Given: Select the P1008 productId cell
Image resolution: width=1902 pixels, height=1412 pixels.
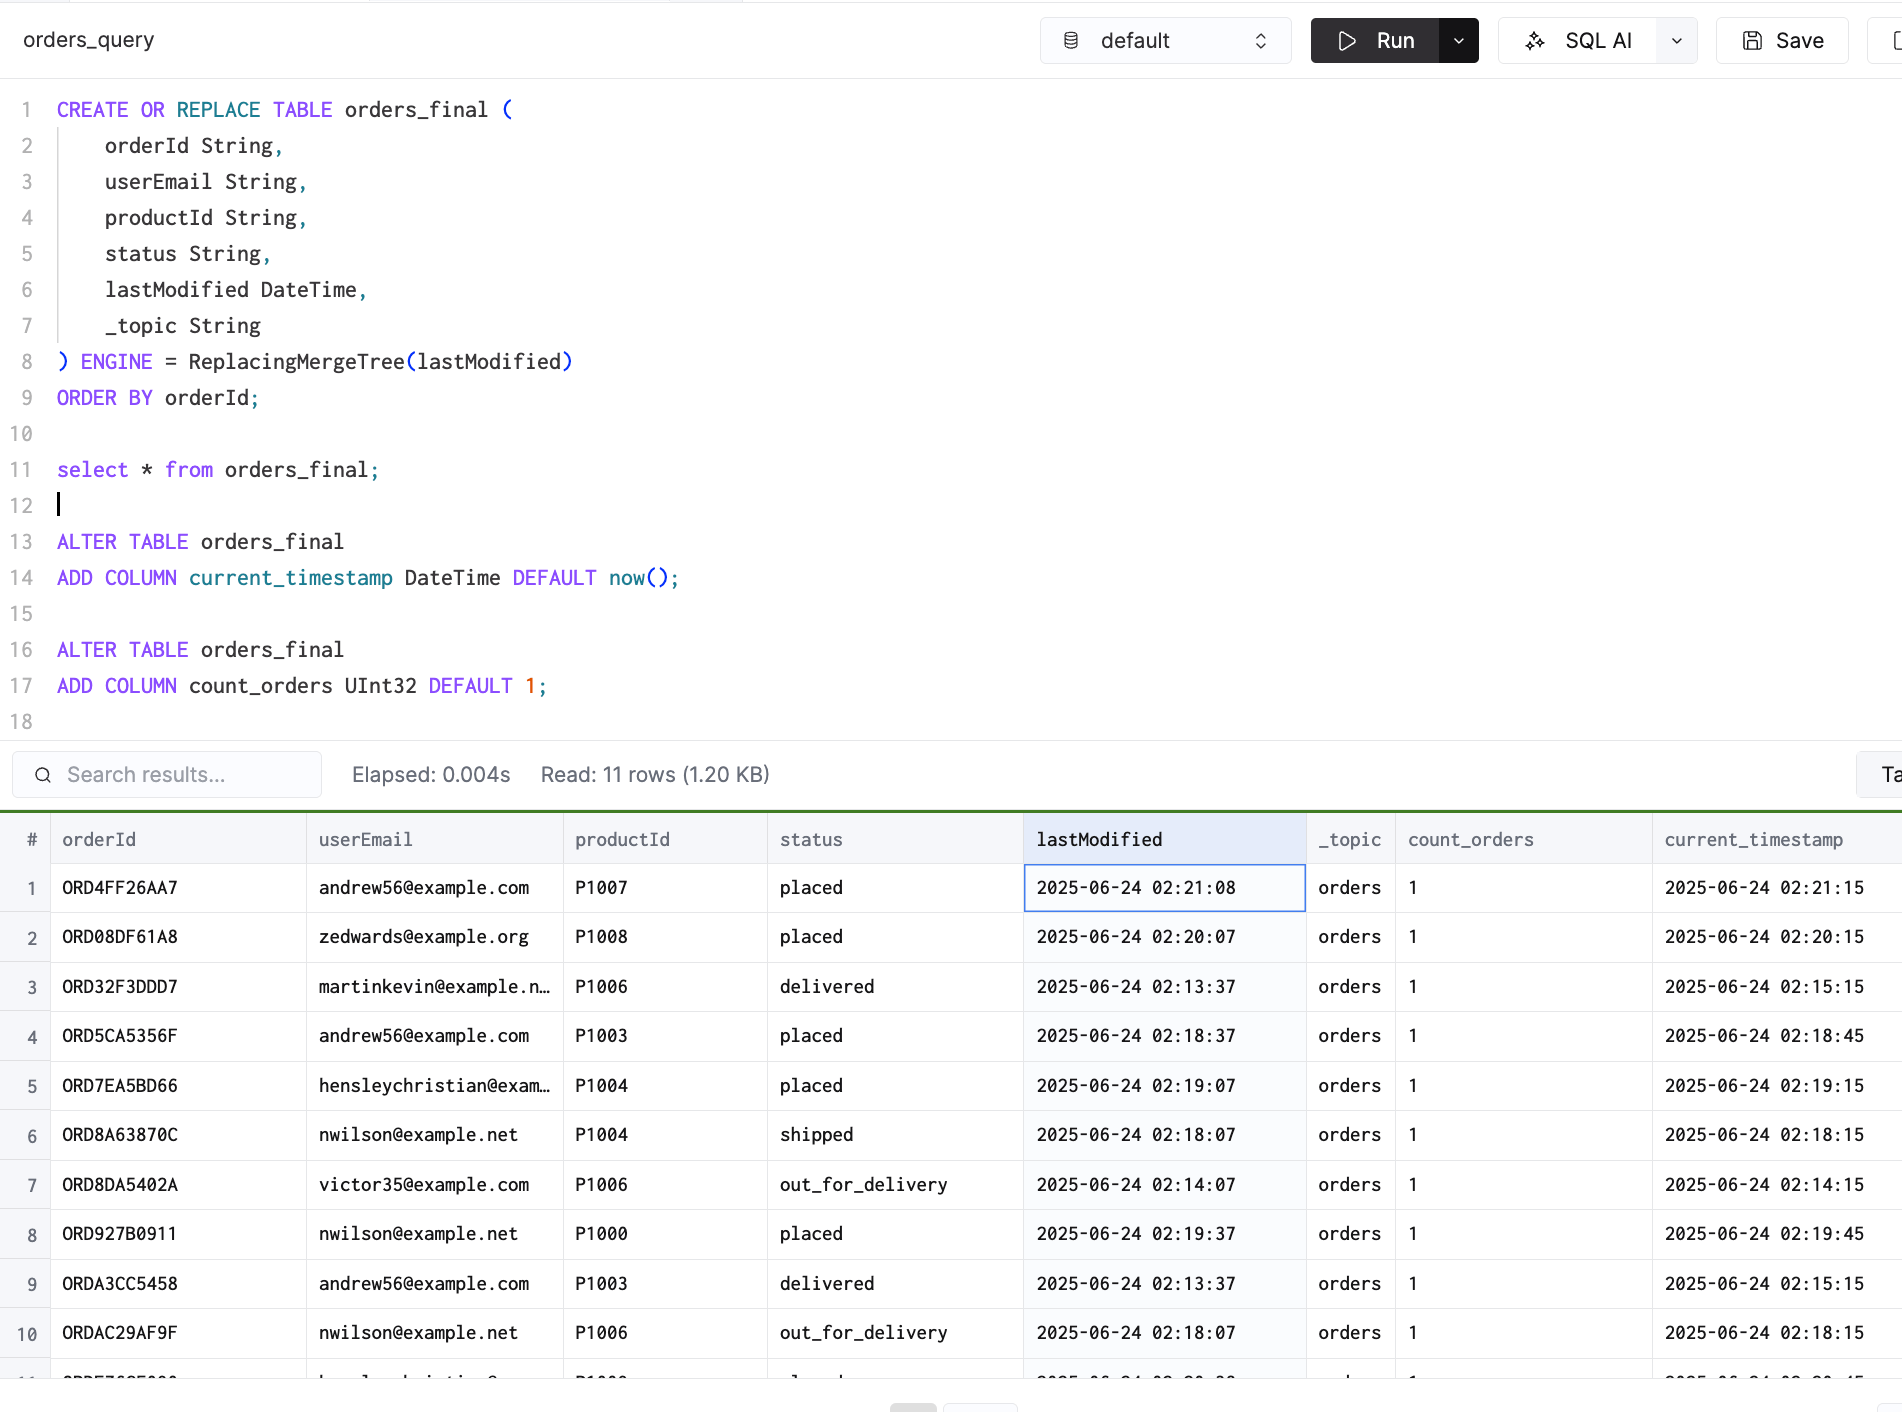Looking at the screenshot, I should tap(665, 937).
